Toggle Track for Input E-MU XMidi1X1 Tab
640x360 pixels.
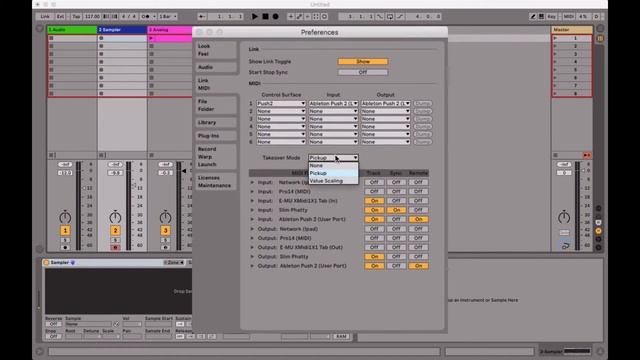(x=374, y=201)
